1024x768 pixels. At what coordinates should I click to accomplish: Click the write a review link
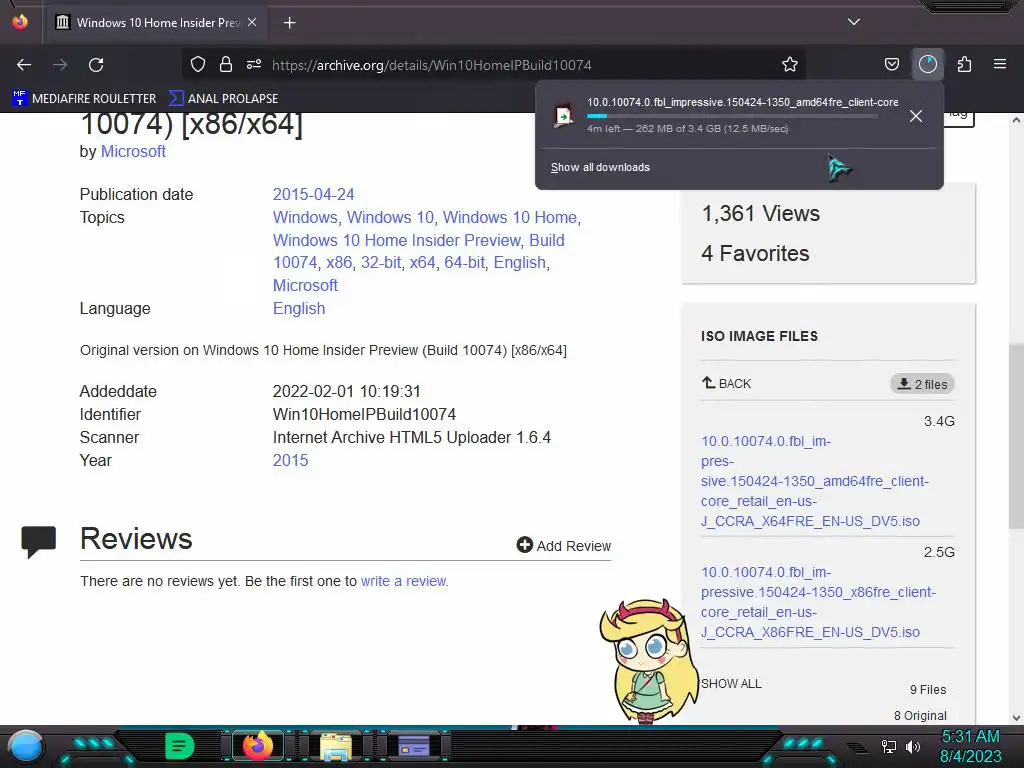[404, 581]
